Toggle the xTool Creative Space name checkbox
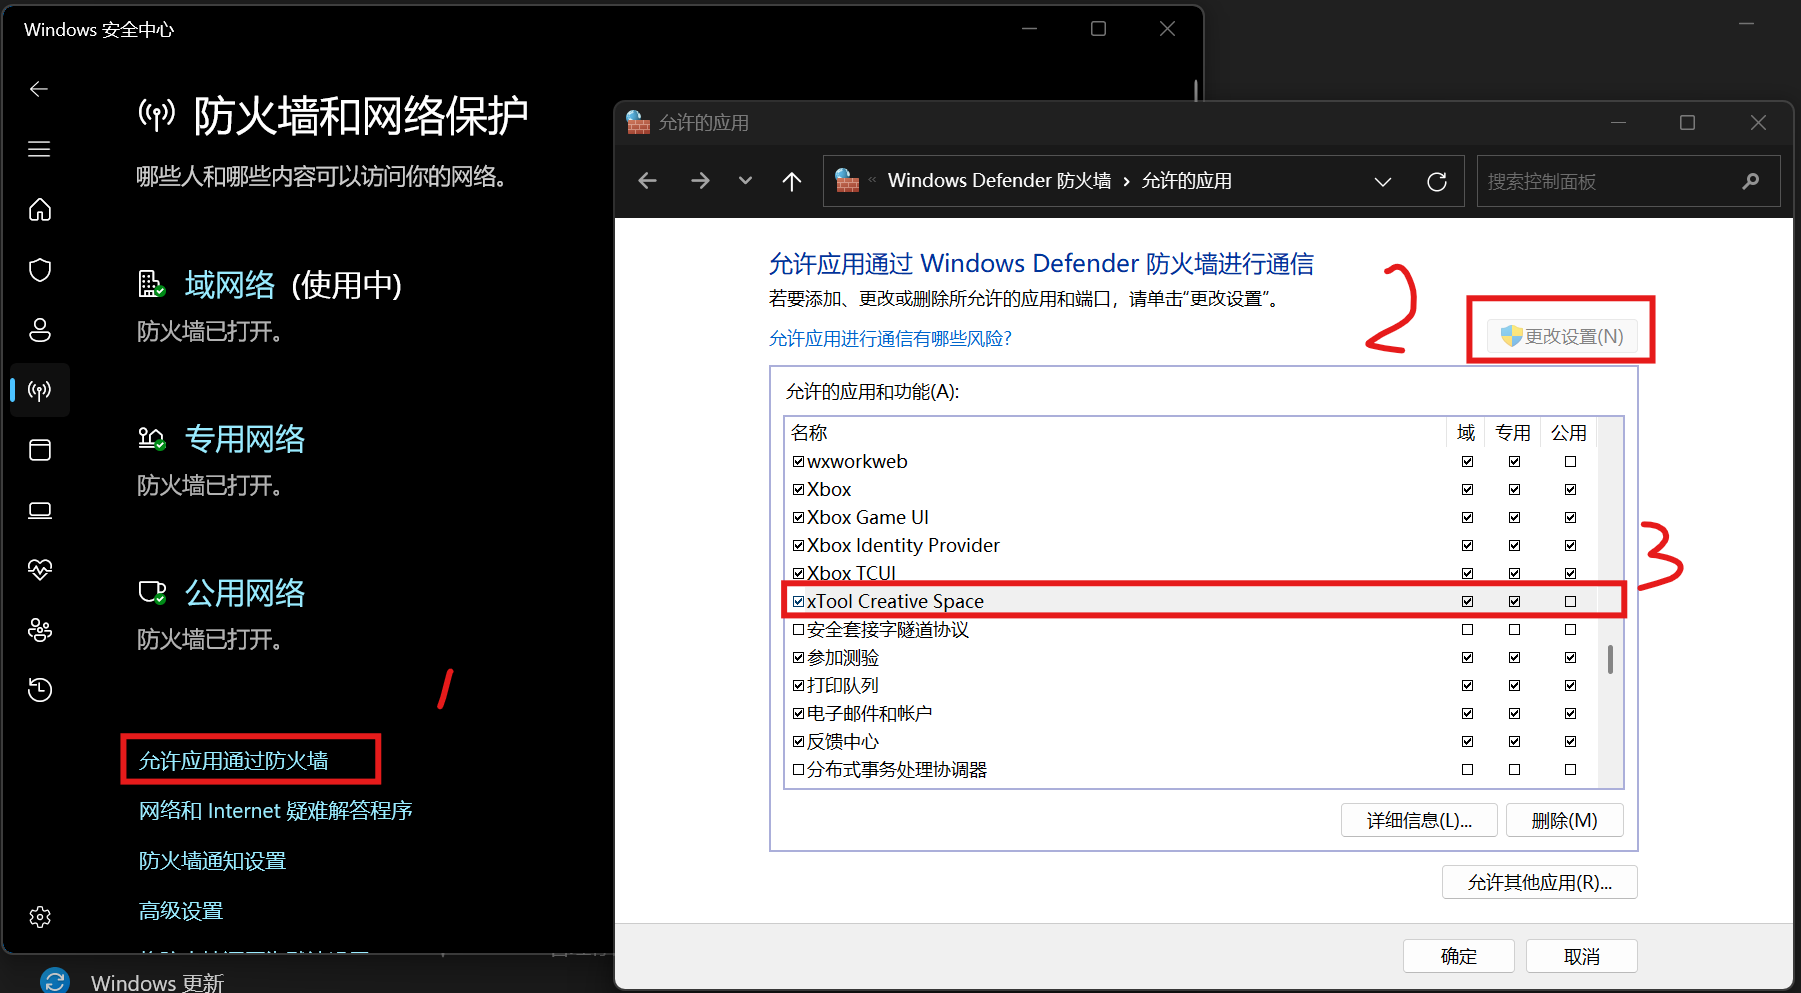The width and height of the screenshot is (1801, 993). [798, 601]
